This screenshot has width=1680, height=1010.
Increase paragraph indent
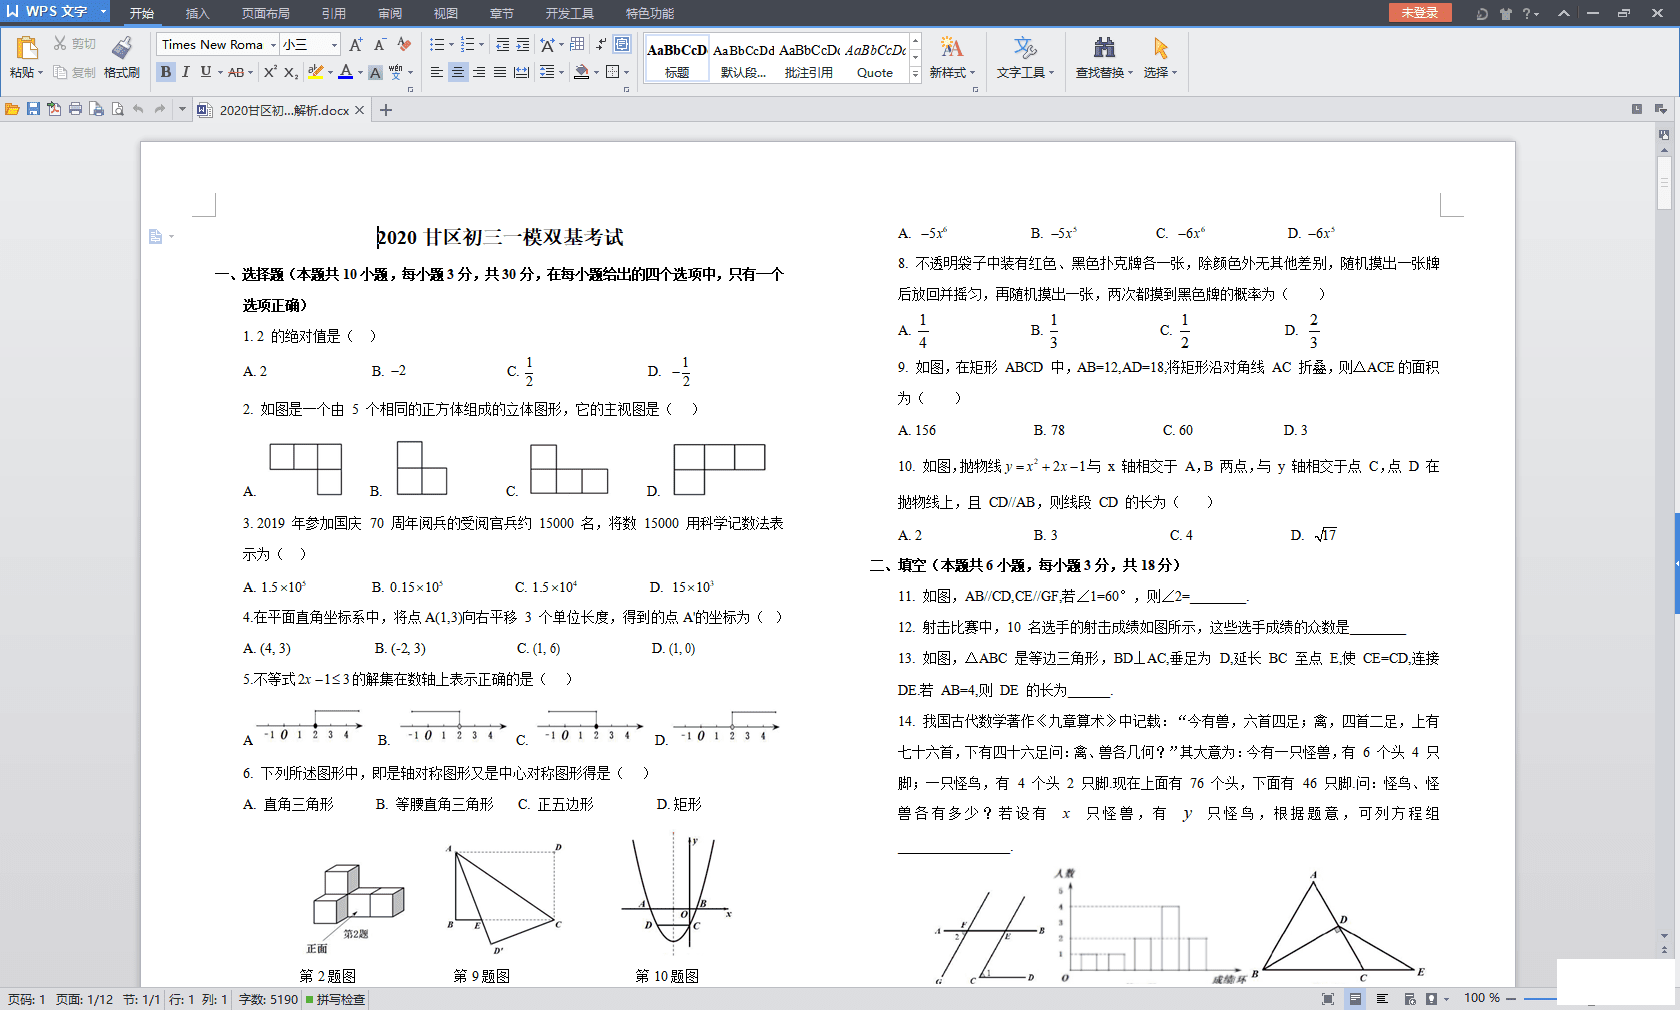tap(523, 44)
